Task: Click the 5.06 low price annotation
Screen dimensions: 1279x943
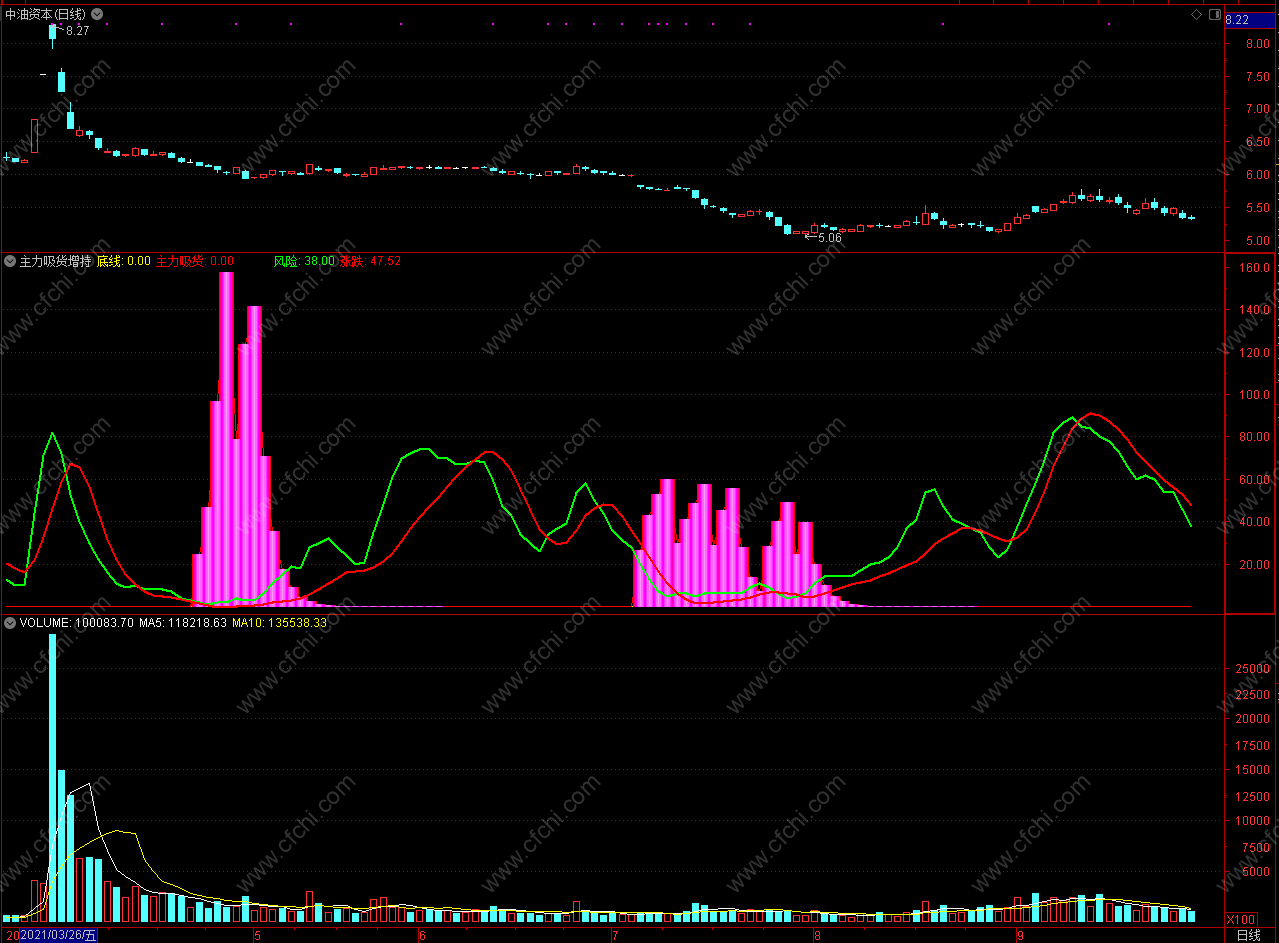Action: pos(829,238)
